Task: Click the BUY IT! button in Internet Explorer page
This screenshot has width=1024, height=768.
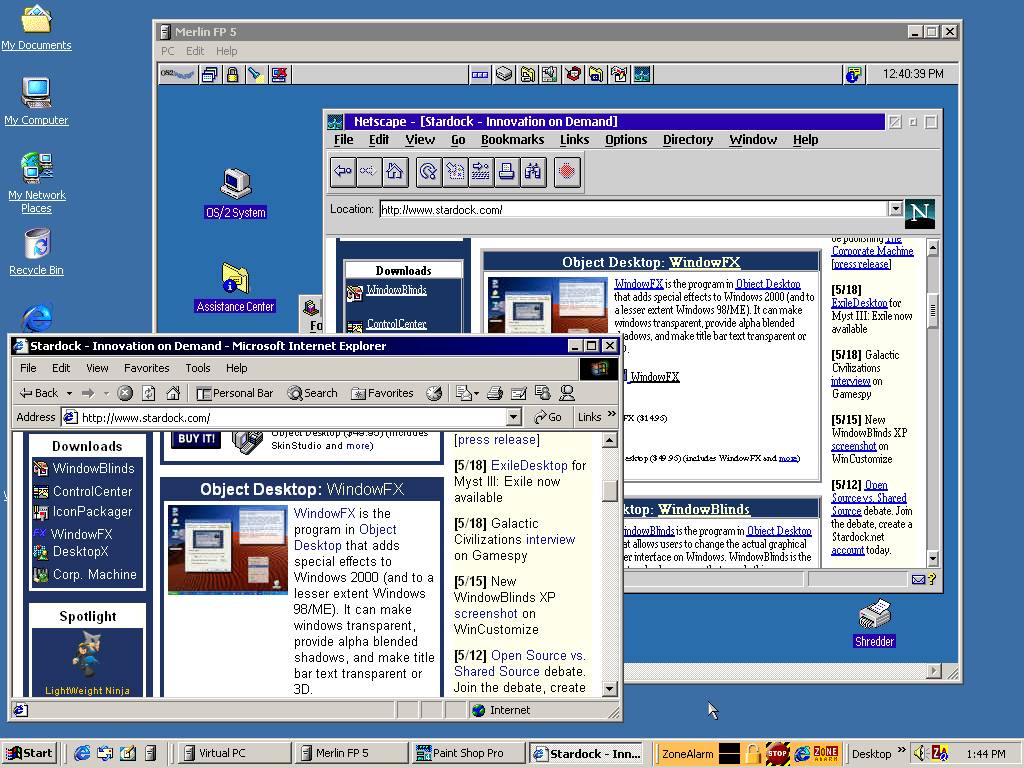Action: pyautogui.click(x=196, y=439)
